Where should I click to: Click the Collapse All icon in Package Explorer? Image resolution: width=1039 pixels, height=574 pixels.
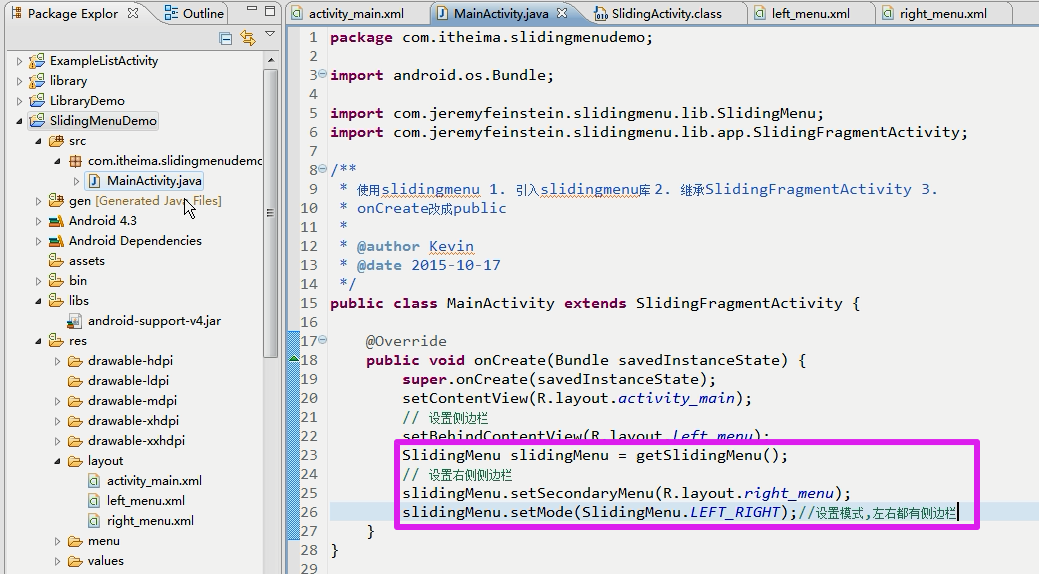226,38
